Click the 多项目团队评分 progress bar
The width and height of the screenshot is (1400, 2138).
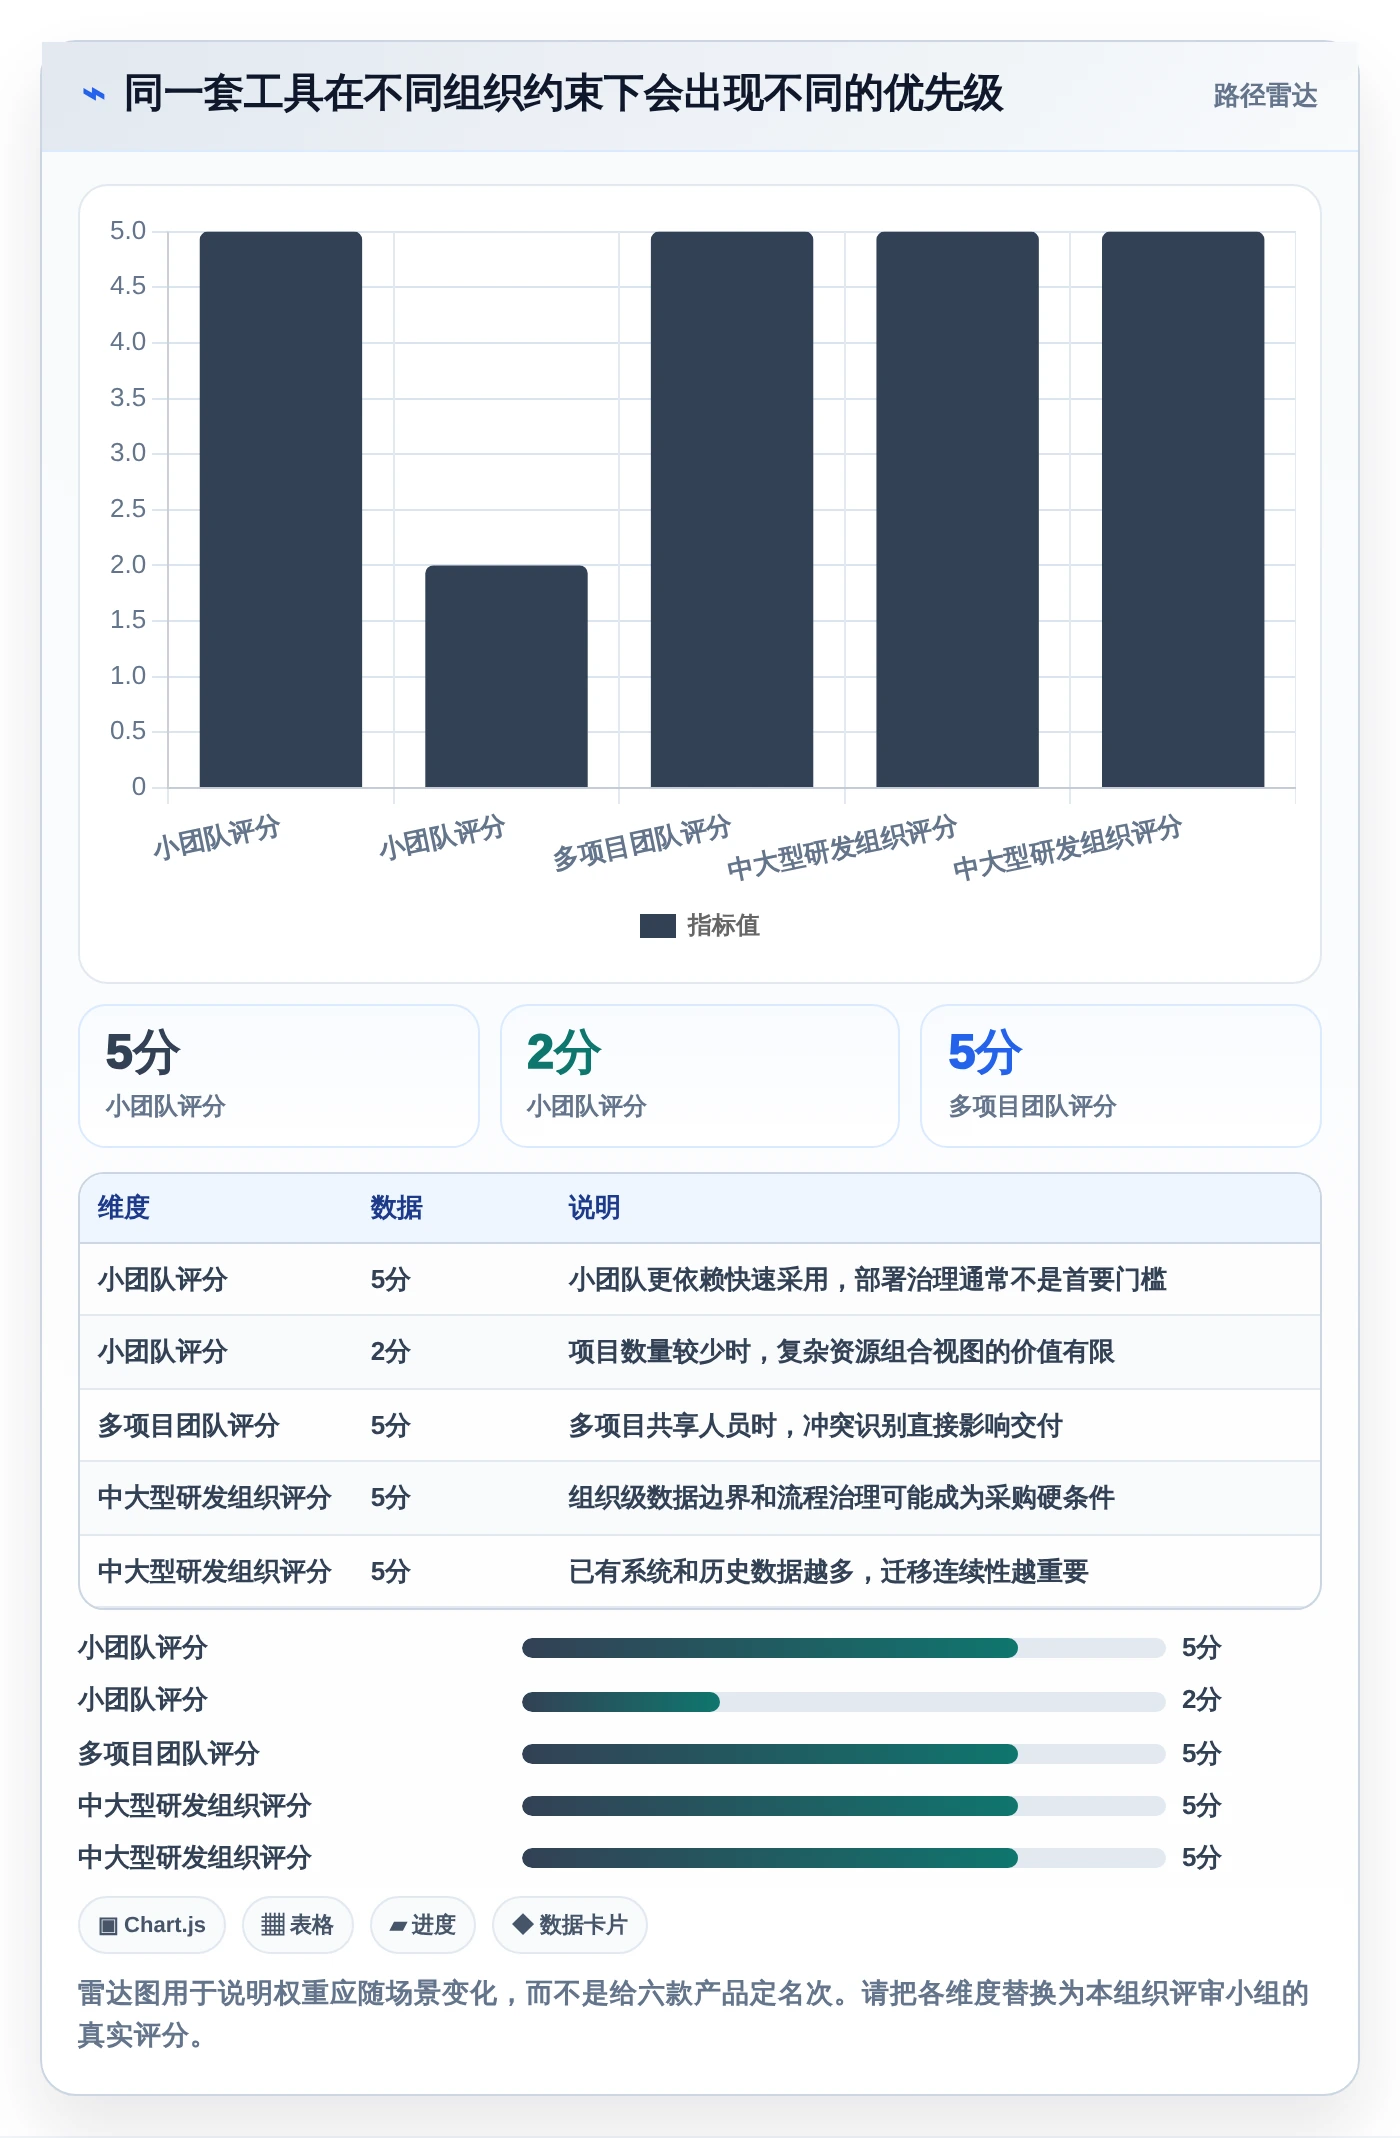coord(843,1754)
